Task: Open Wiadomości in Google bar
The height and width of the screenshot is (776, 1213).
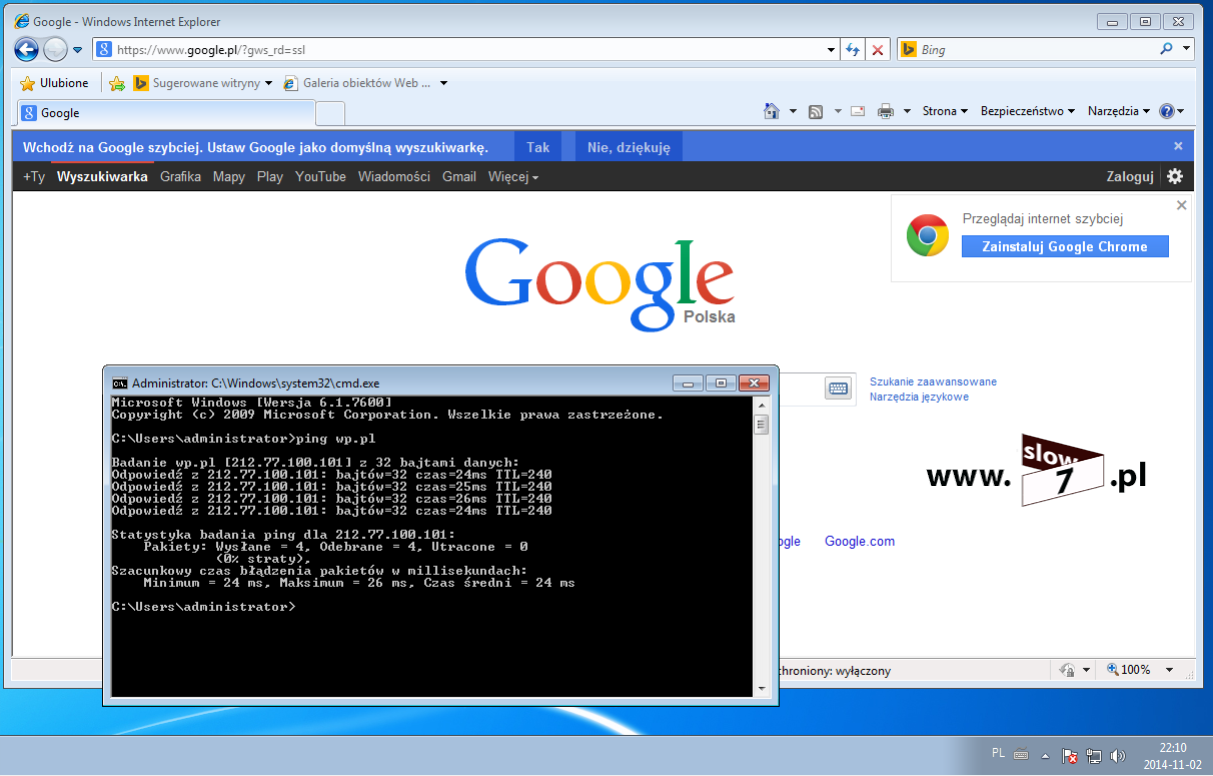Action: pyautogui.click(x=394, y=176)
